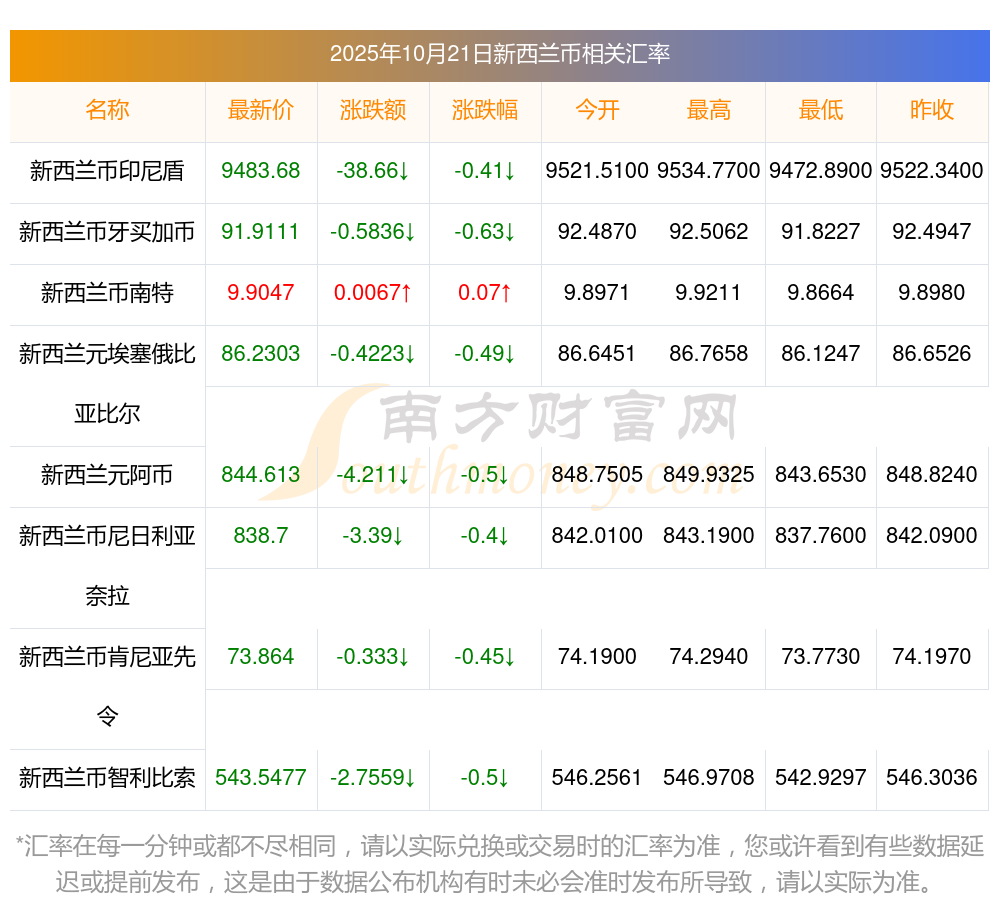
Task: Click the low value 86.1247
Action: pyautogui.click(x=821, y=353)
